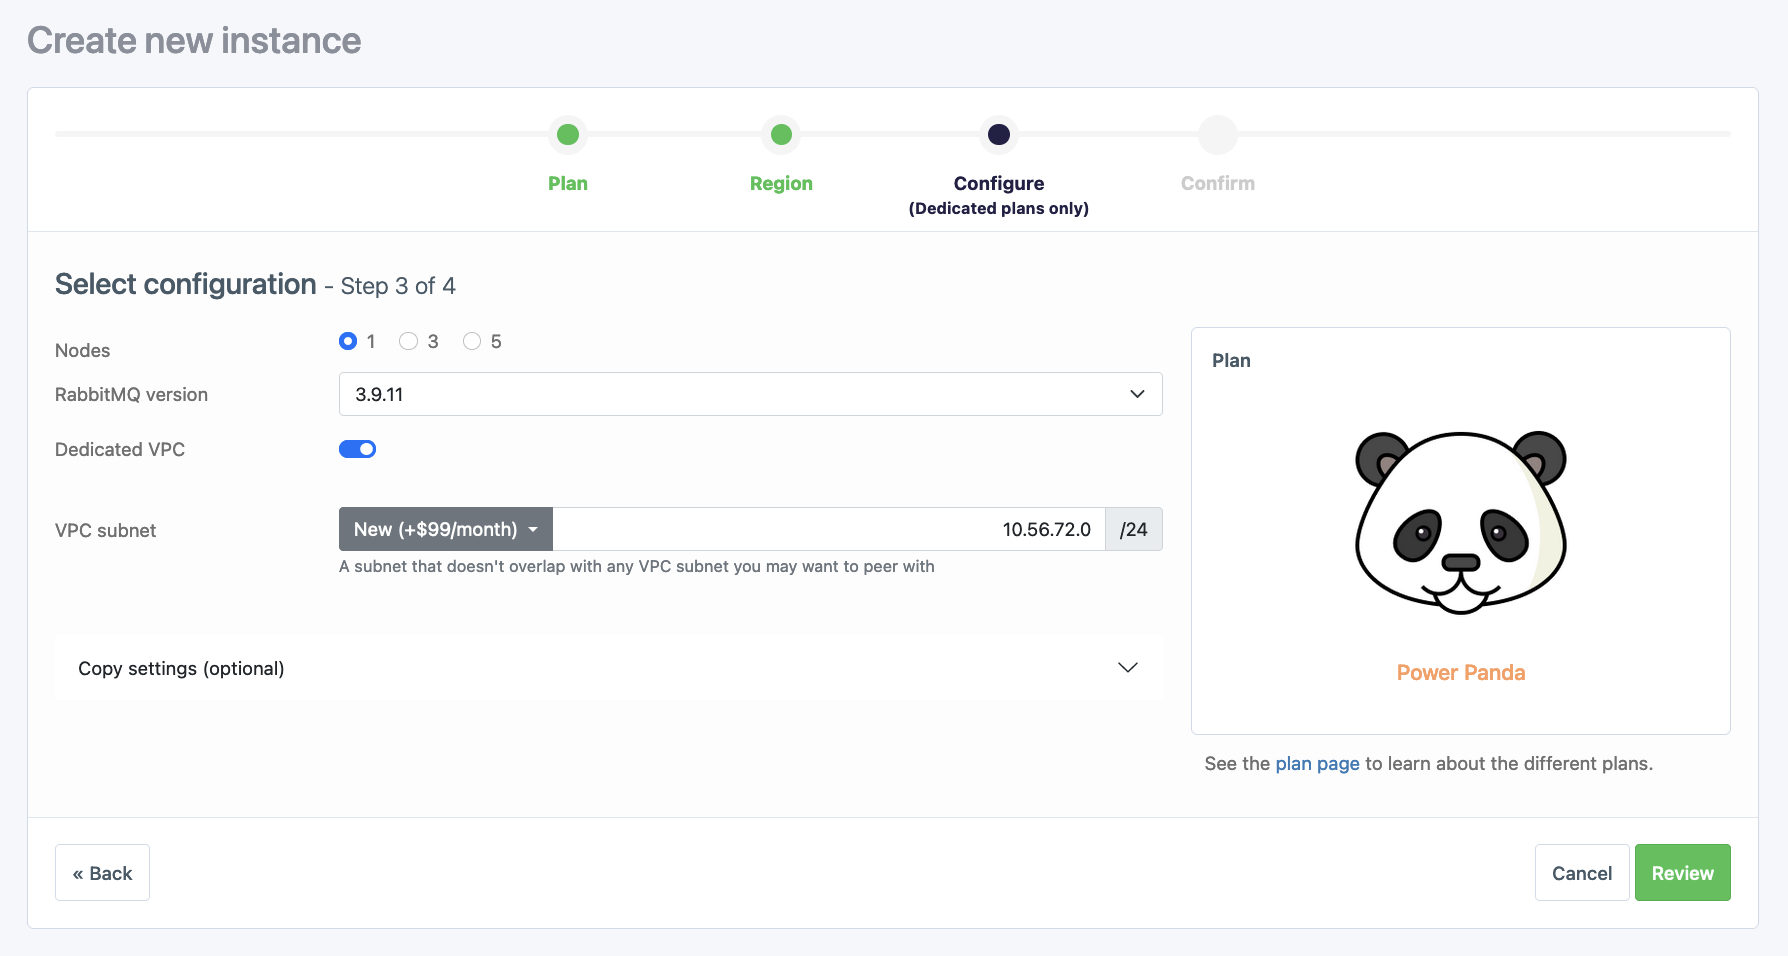Viewport: 1788px width, 956px height.
Task: Expand Copy settings (optional) section
Action: 608,668
